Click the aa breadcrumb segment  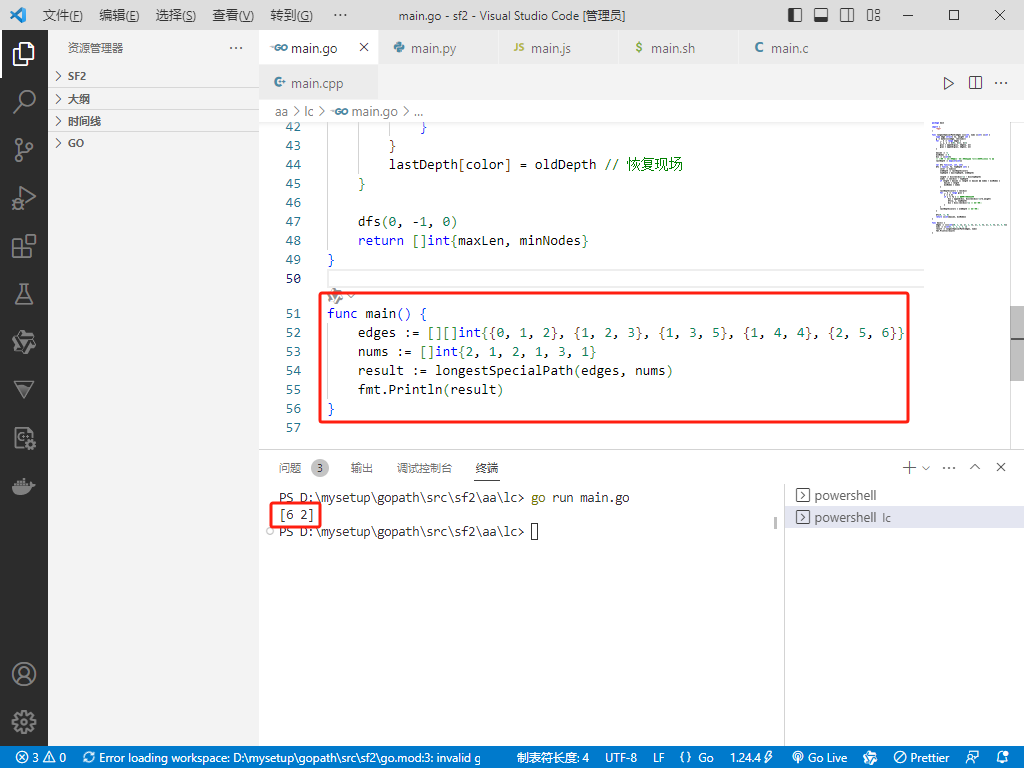[x=281, y=112]
